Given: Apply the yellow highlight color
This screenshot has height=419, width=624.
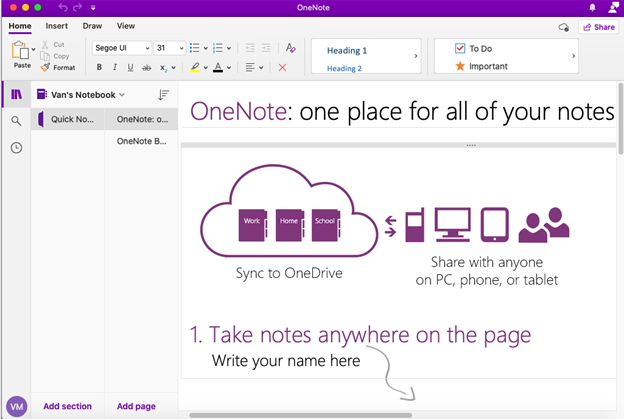Looking at the screenshot, I should 195,68.
